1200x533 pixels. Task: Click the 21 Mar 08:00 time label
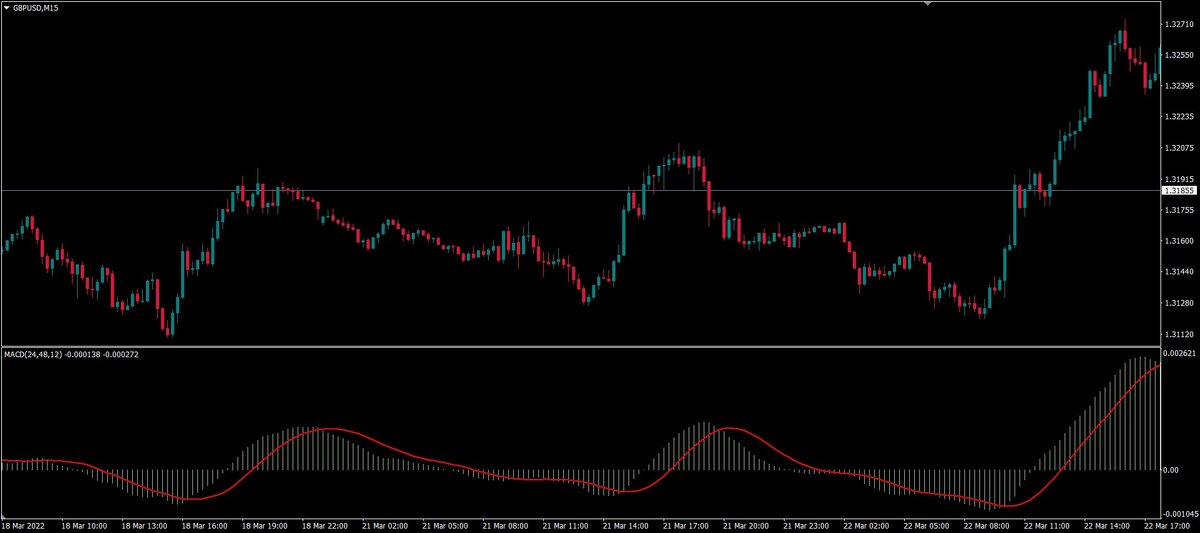504,525
